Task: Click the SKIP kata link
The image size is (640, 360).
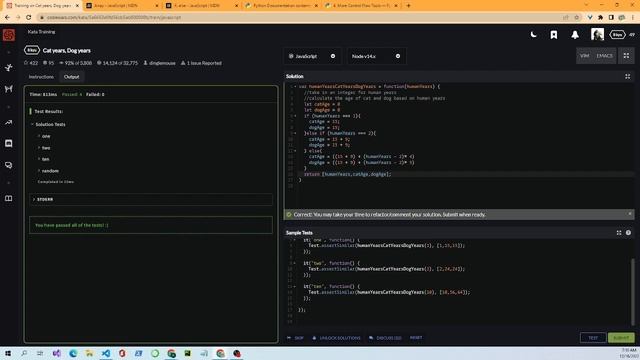Action: 296,338
